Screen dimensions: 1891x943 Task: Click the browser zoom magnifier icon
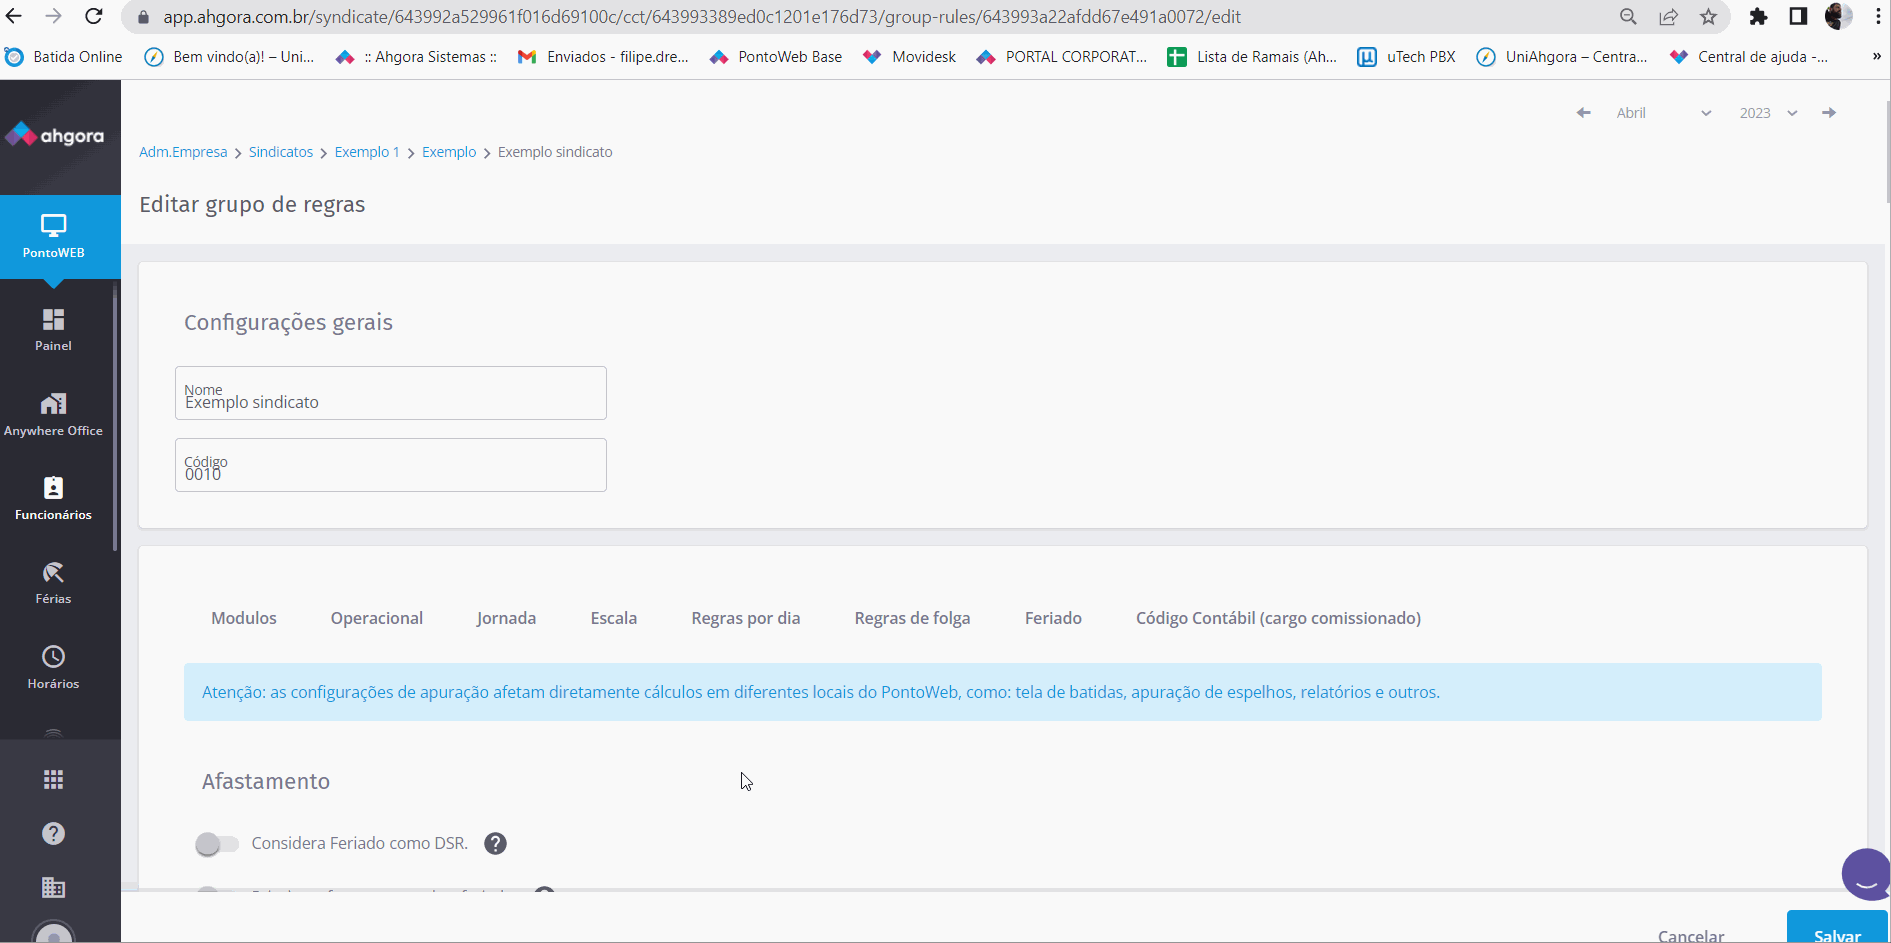(x=1628, y=17)
